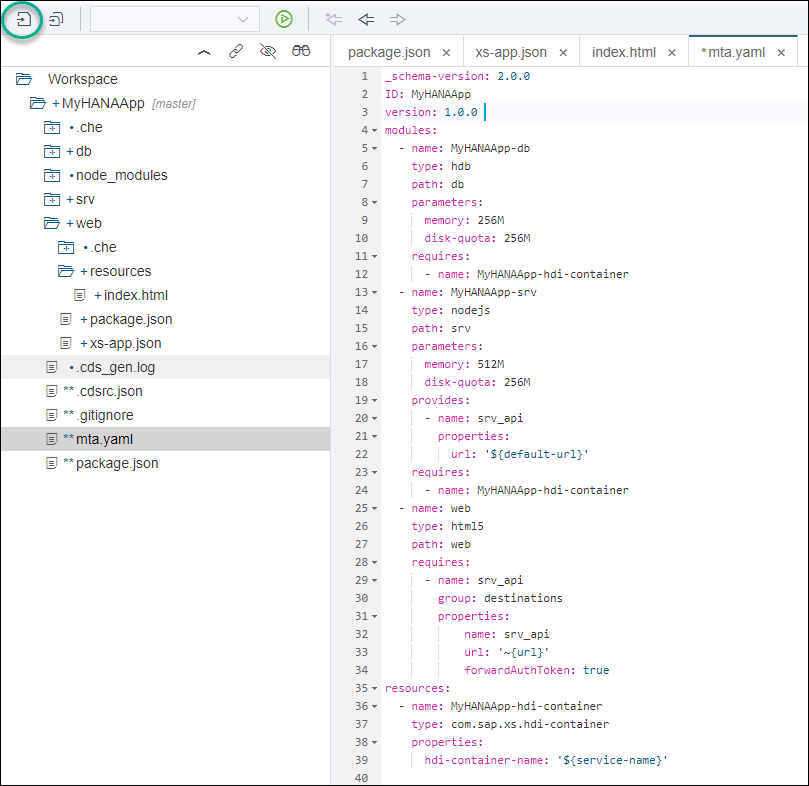The height and width of the screenshot is (786, 809).
Task: Close the index.html tab
Action: coord(672,53)
